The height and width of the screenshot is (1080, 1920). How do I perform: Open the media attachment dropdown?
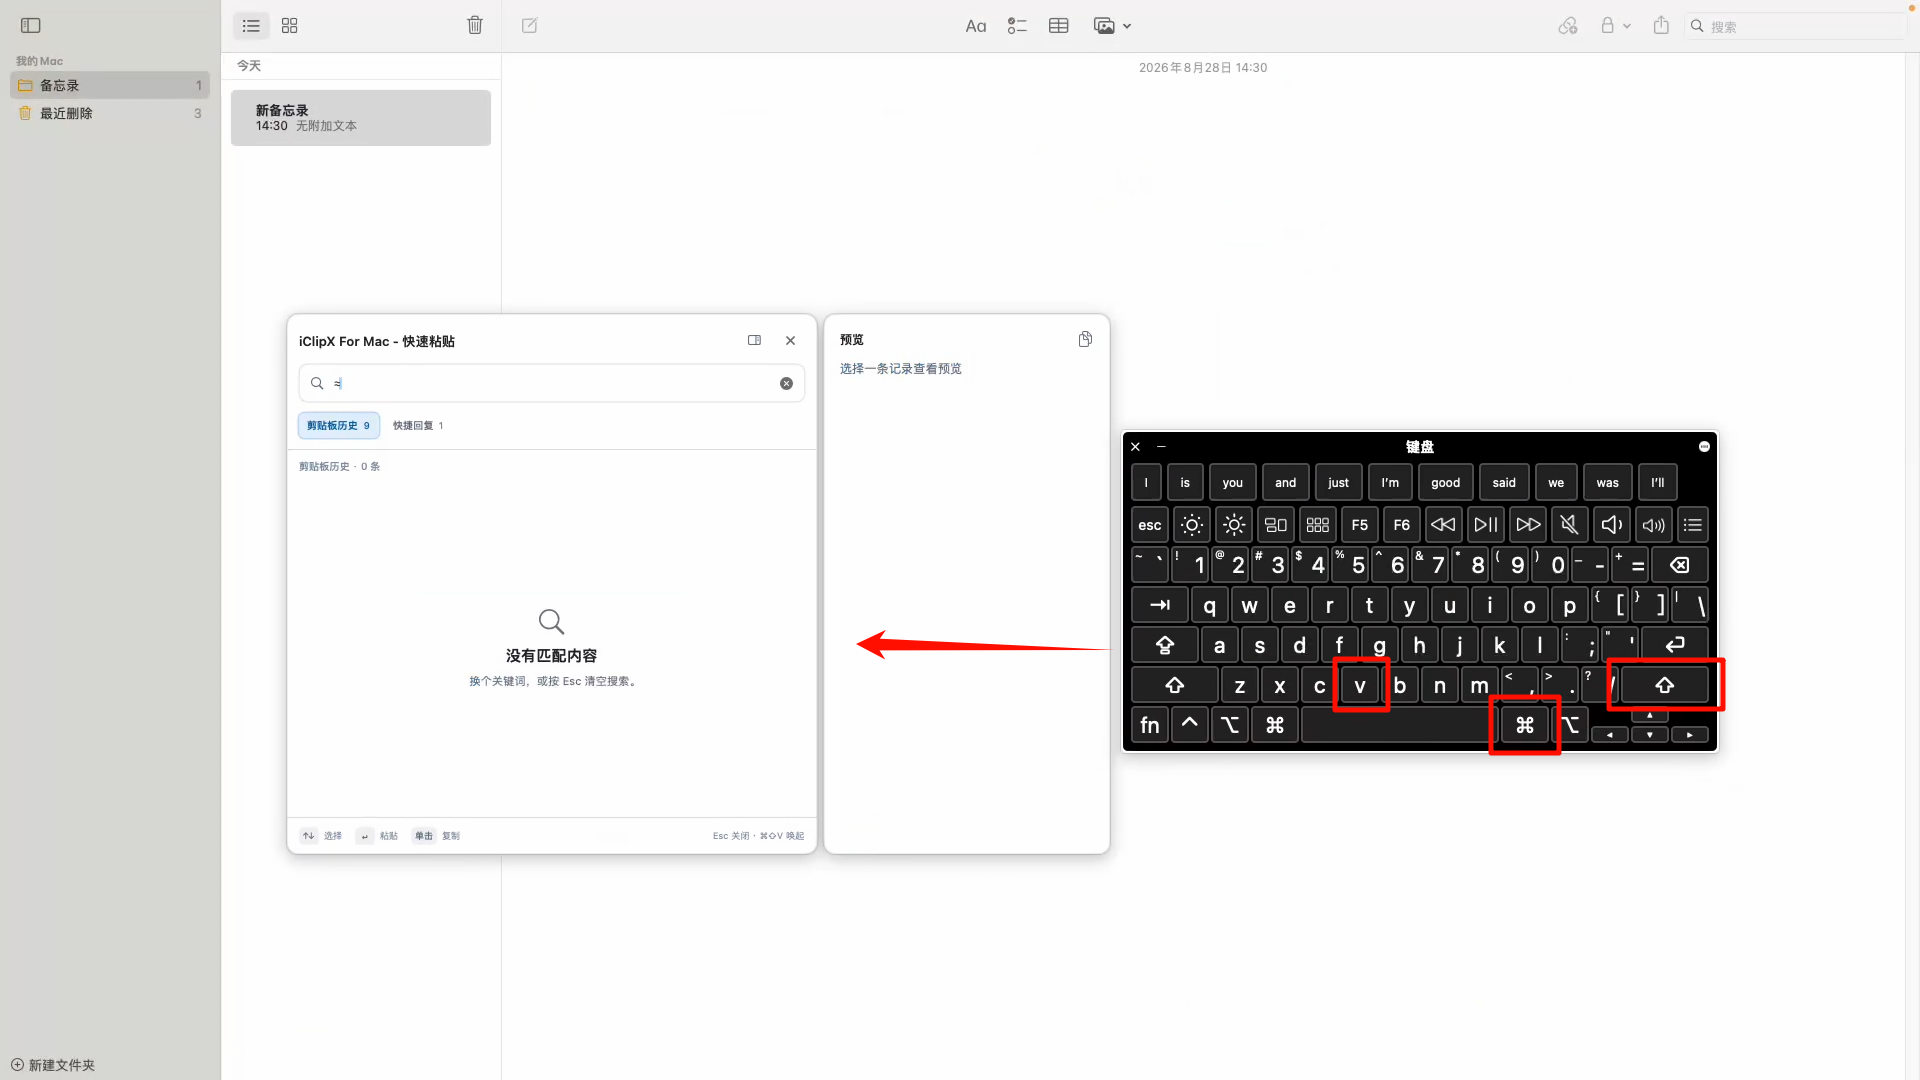(x=1112, y=26)
